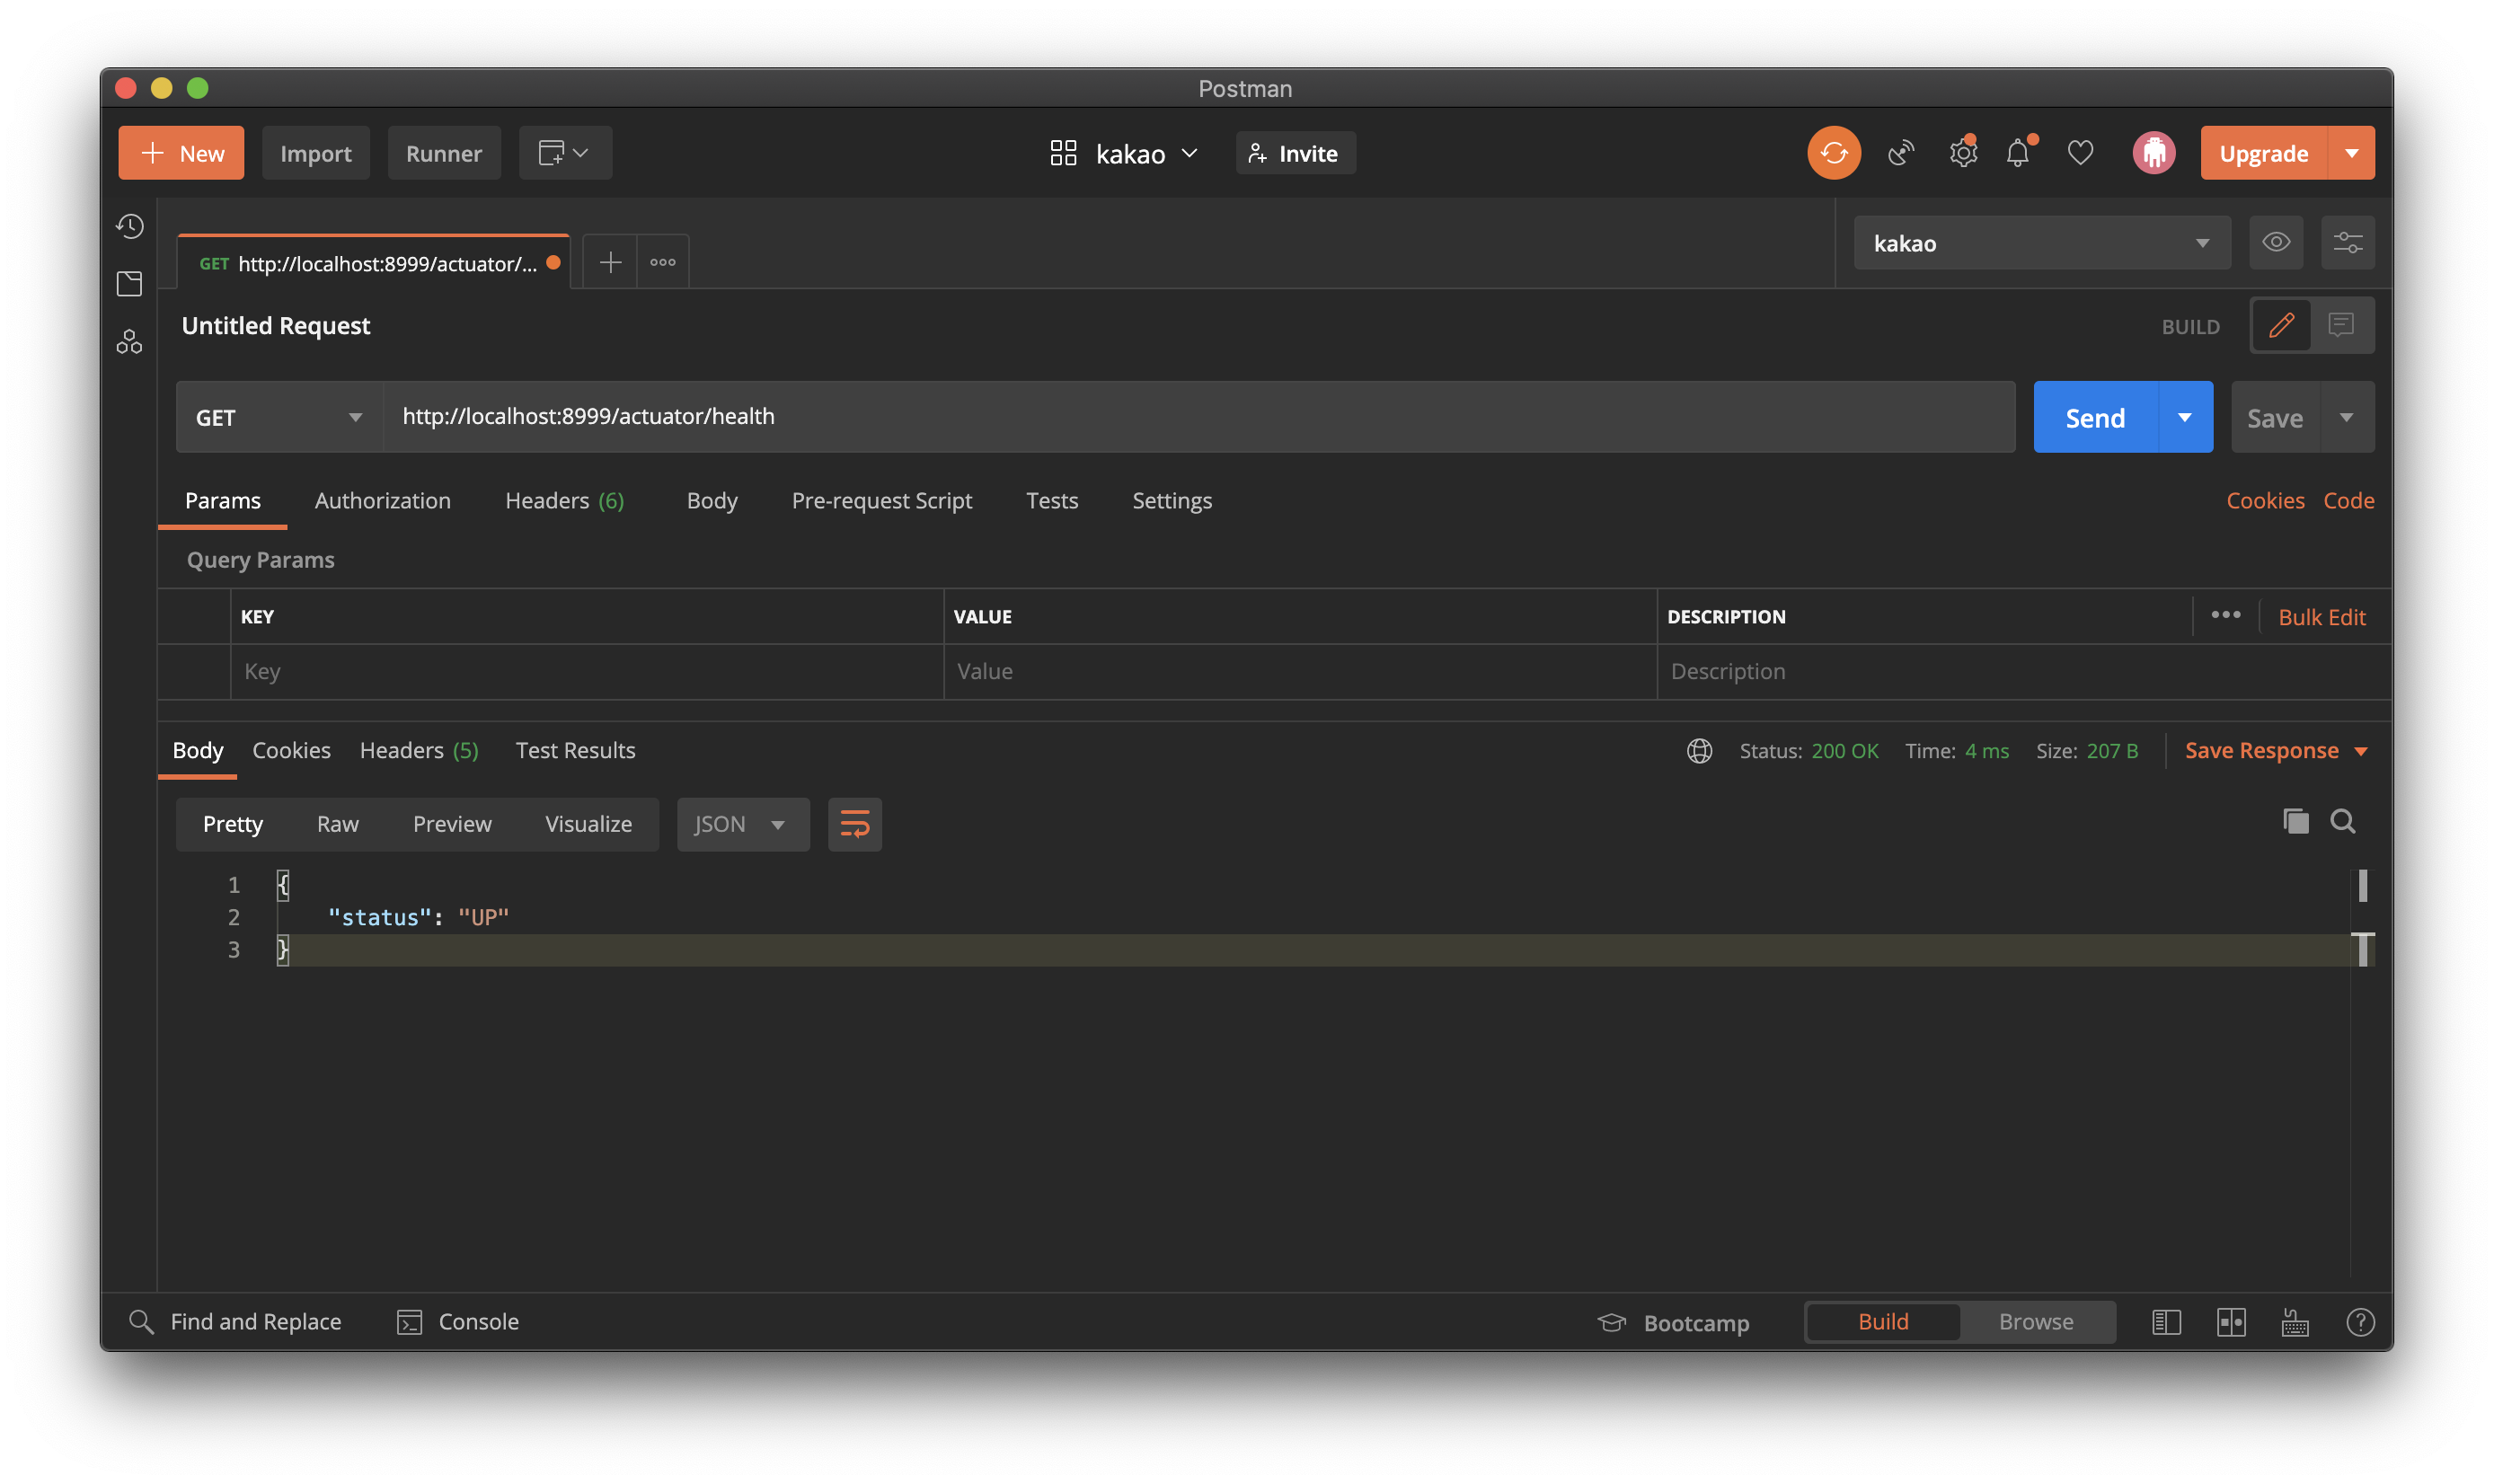Open the Collections sidebar icon
Screen dimensions: 2494x1484
(x=130, y=284)
